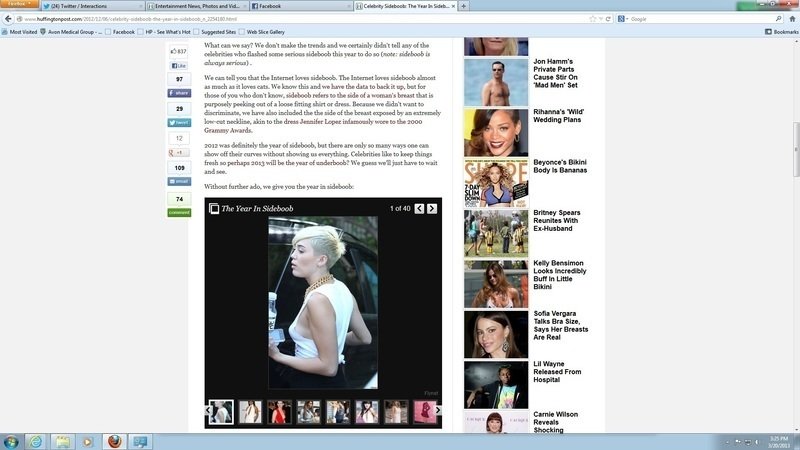
Task: Switch to the Twitter Interactions tab
Action: [x=92, y=6]
